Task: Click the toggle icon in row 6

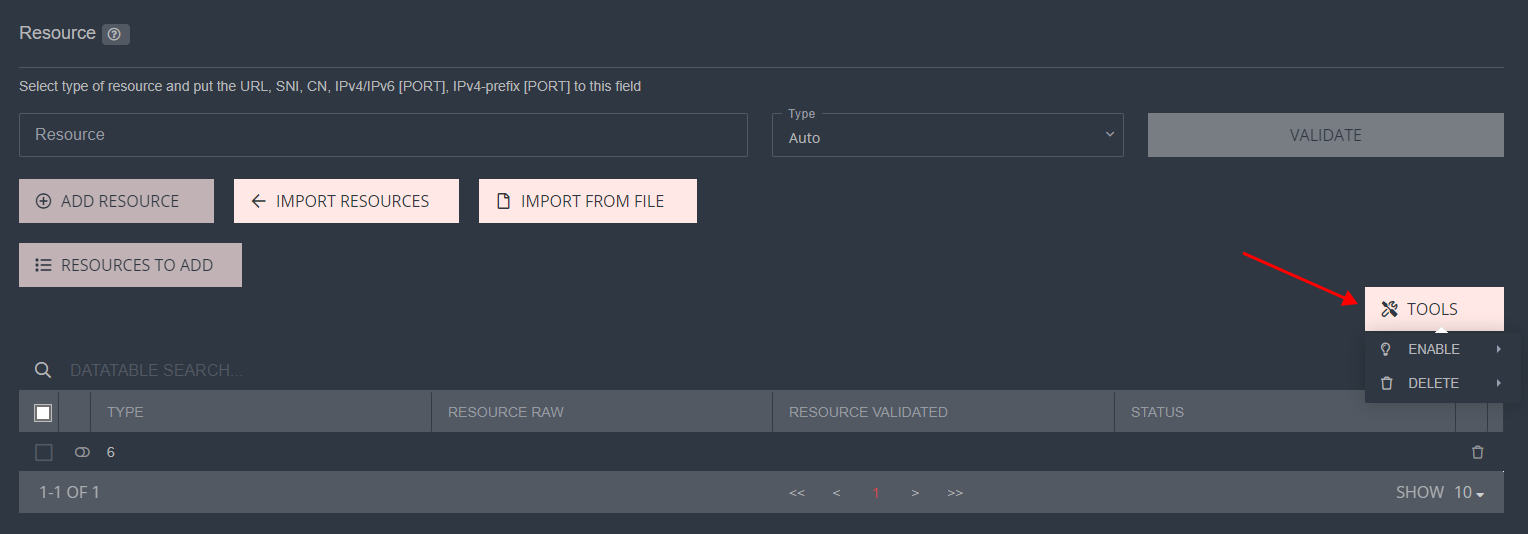Action: coord(82,452)
